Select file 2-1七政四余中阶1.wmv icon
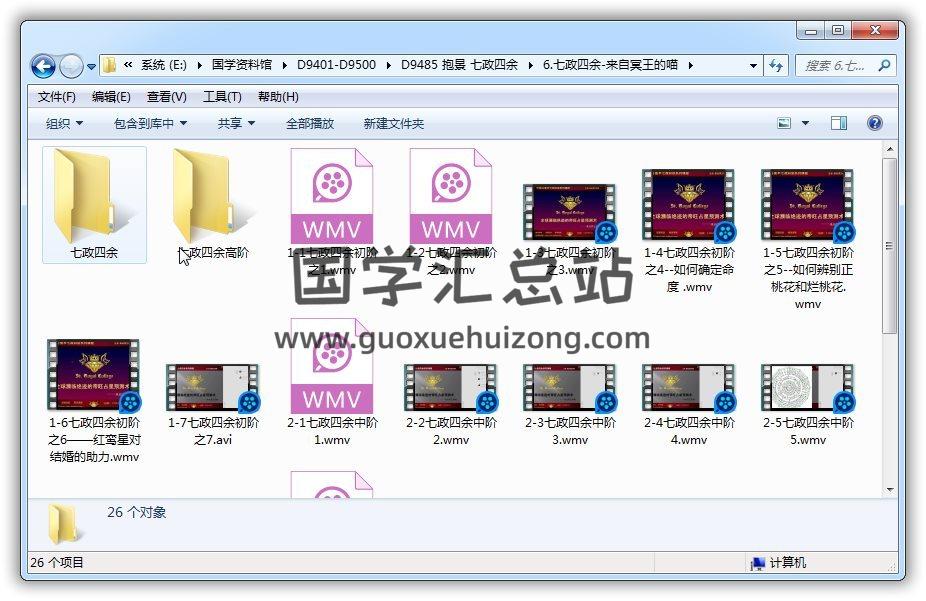 (x=332, y=366)
